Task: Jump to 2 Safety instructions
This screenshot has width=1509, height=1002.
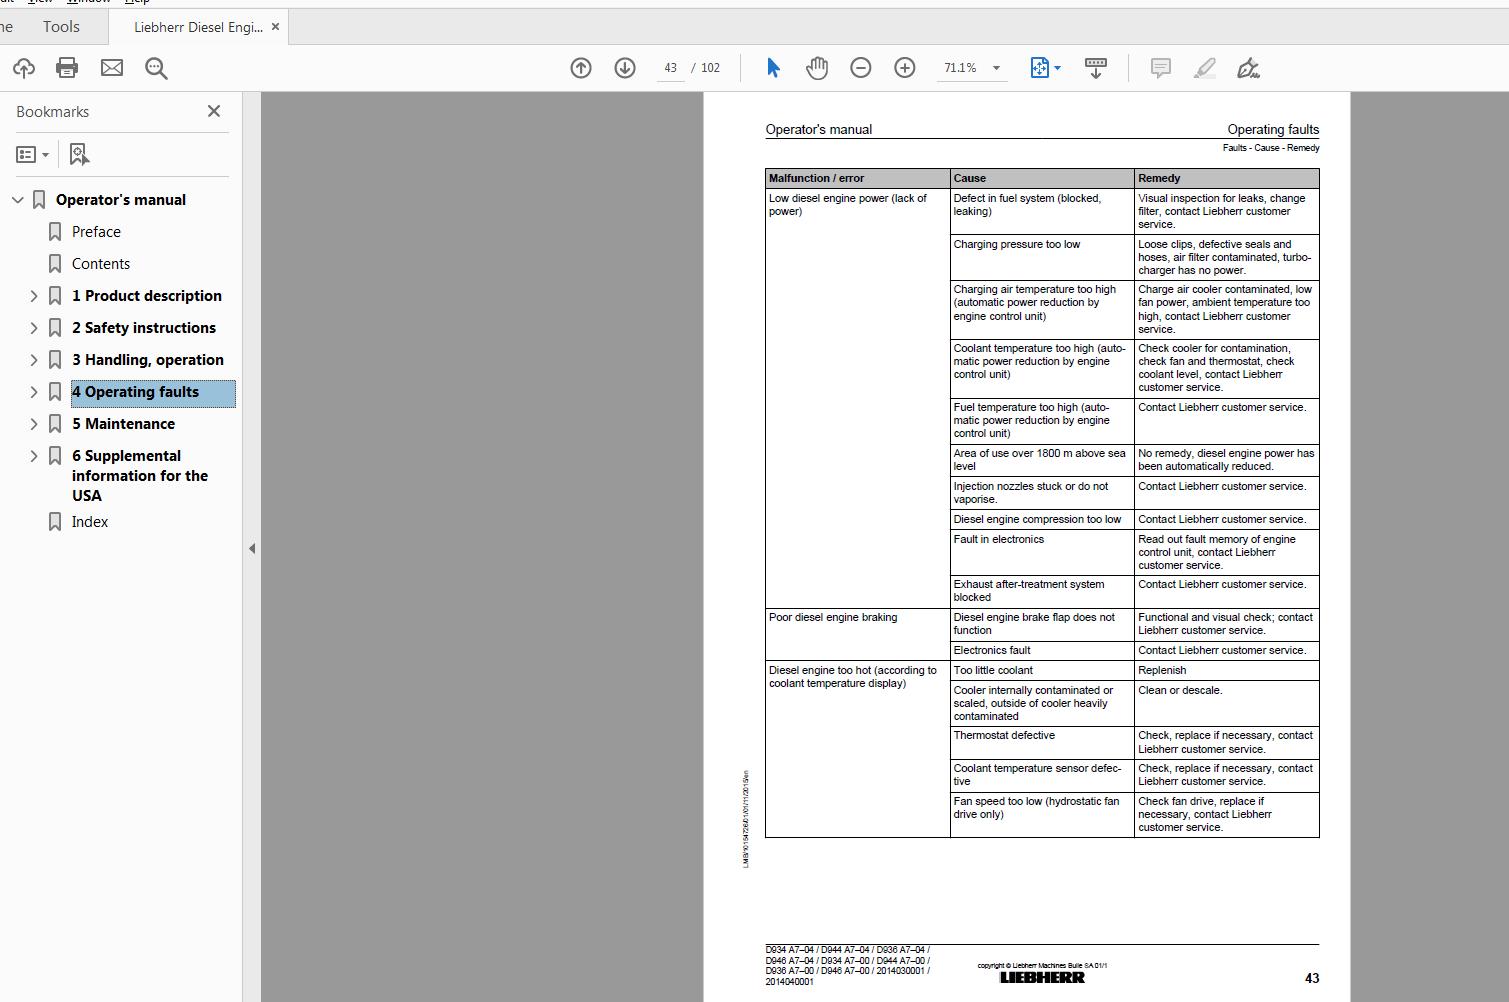Action: [144, 328]
